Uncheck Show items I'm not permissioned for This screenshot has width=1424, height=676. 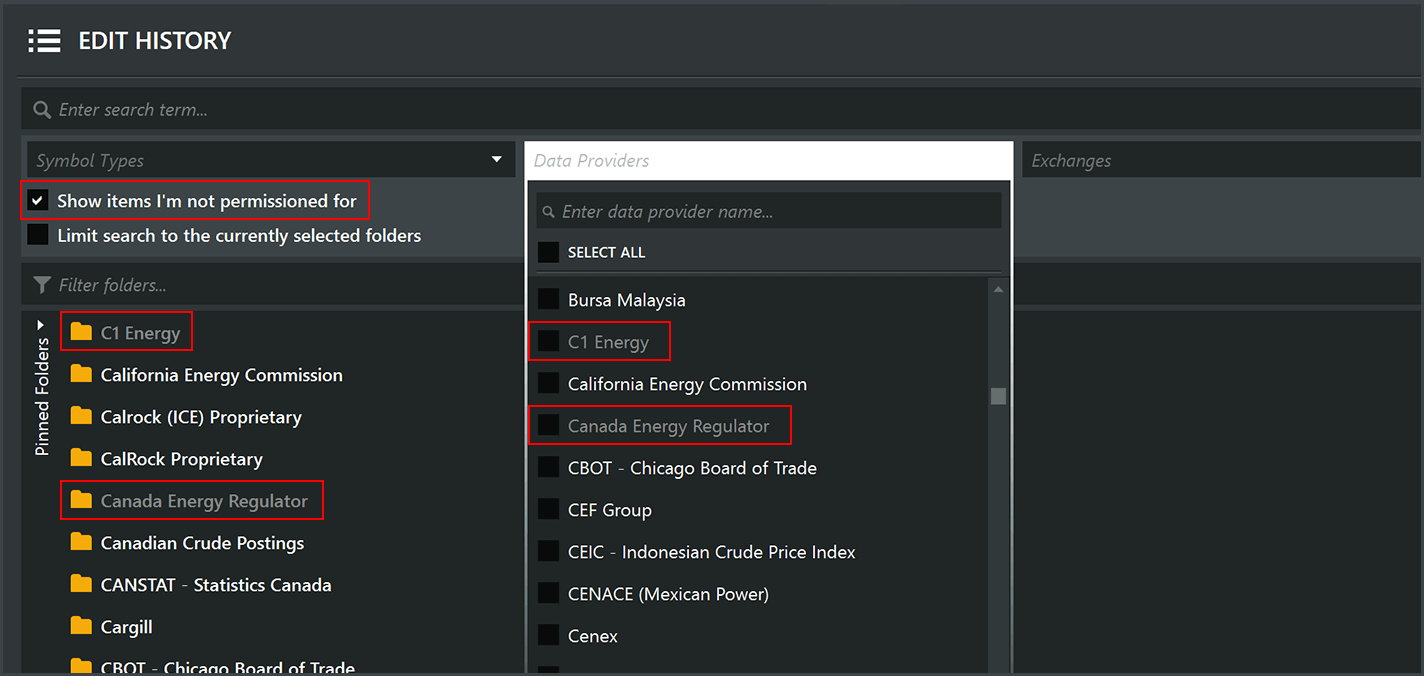(x=38, y=201)
